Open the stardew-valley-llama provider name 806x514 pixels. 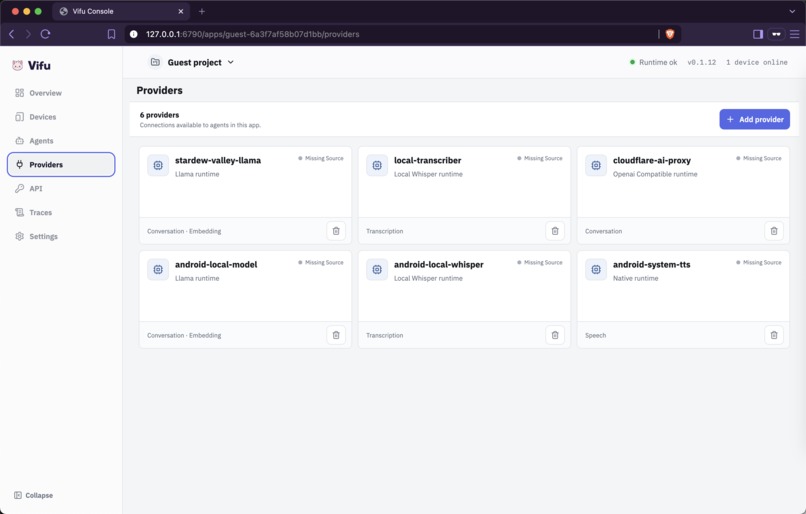pyautogui.click(x=218, y=160)
